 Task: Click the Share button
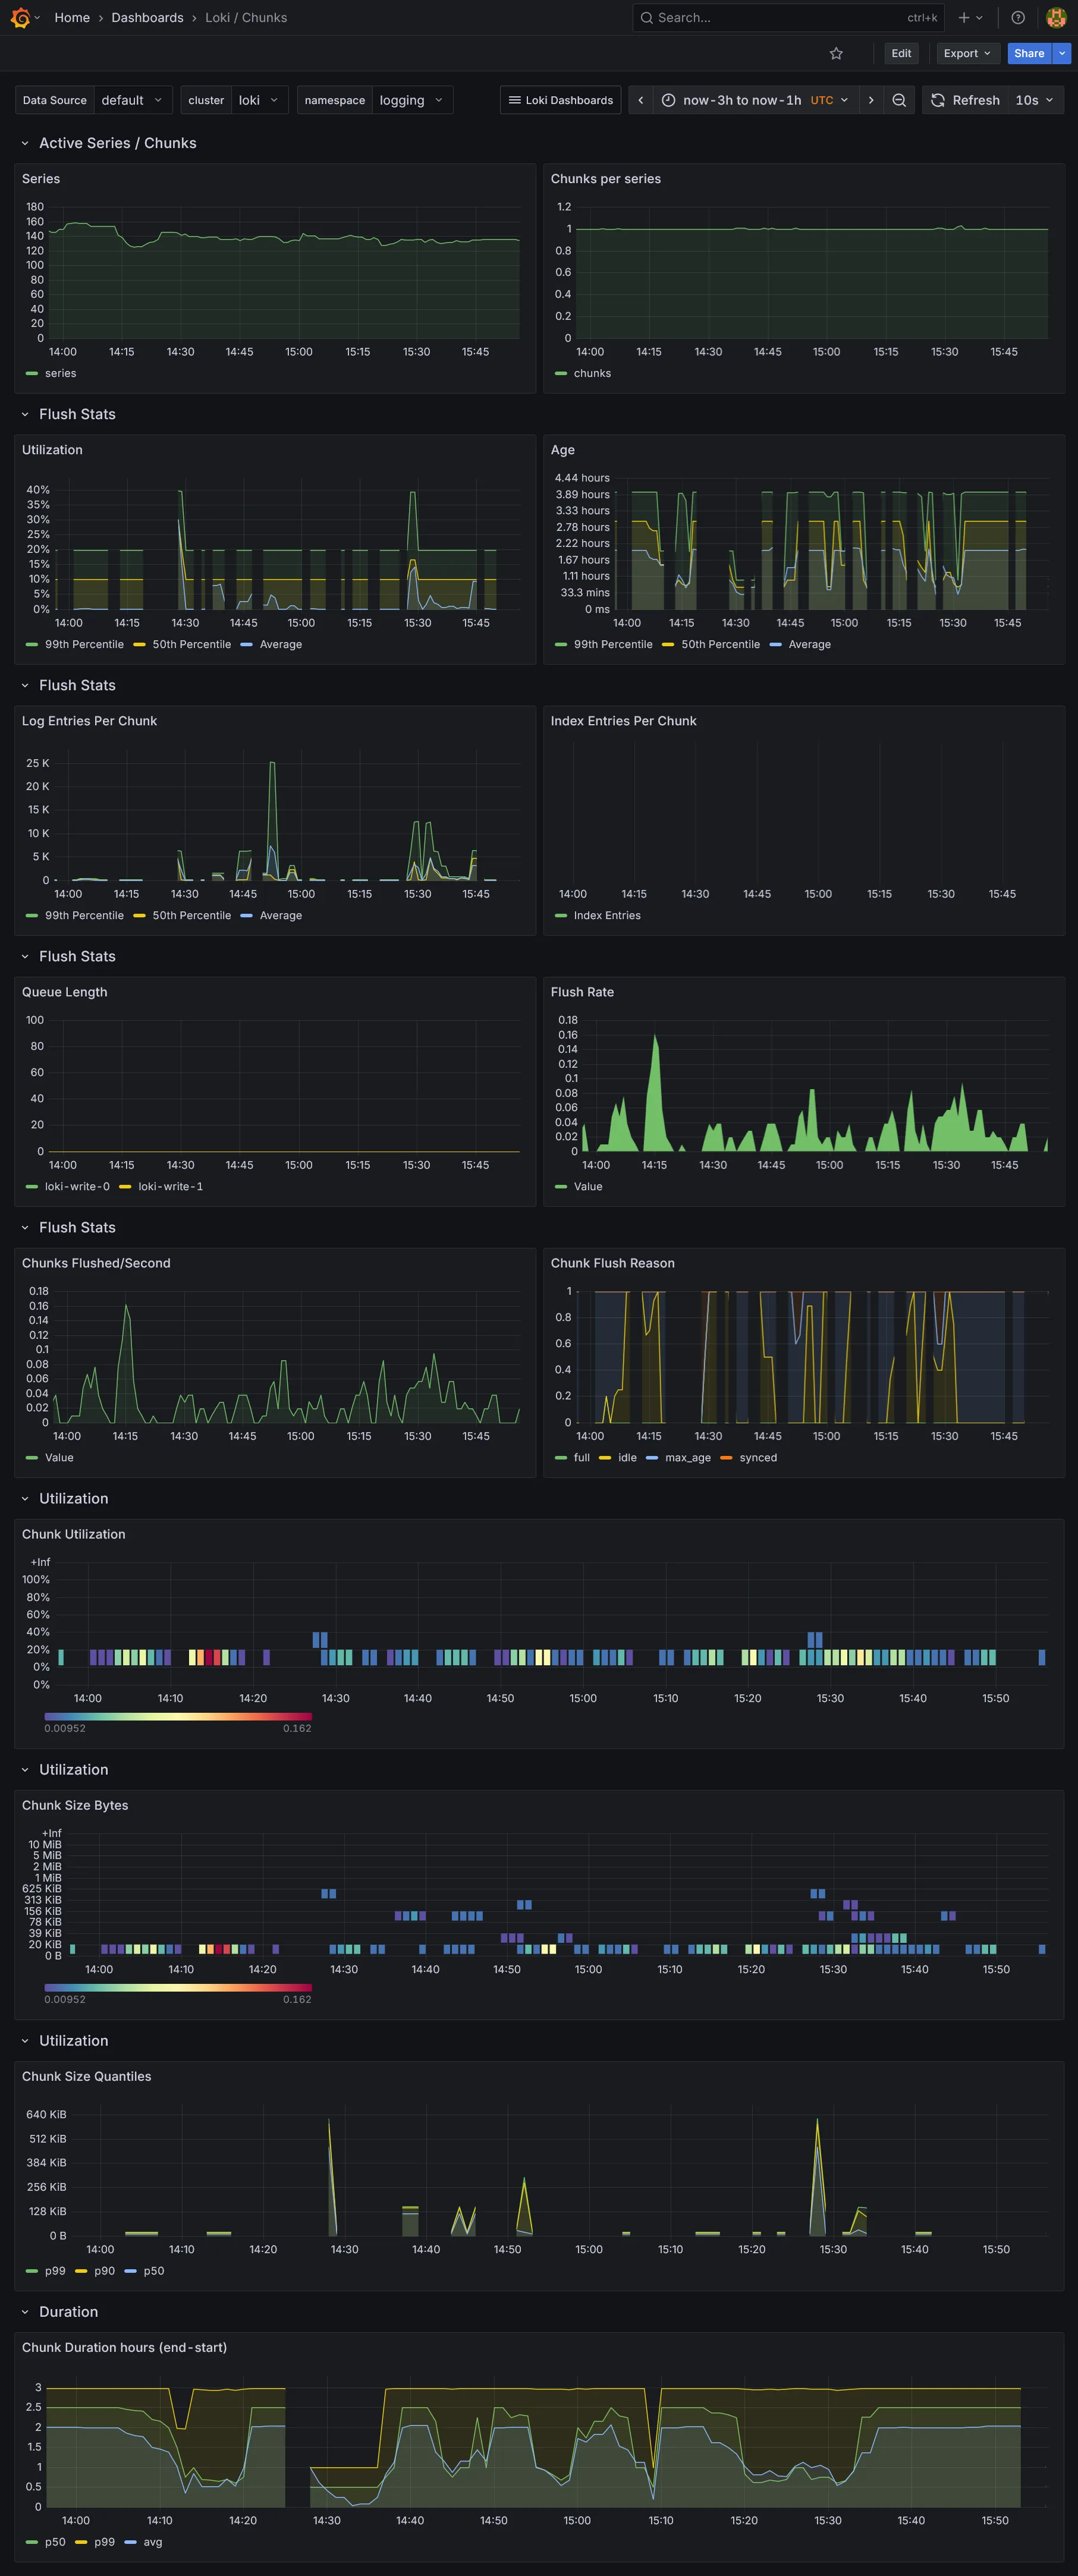(x=1029, y=53)
